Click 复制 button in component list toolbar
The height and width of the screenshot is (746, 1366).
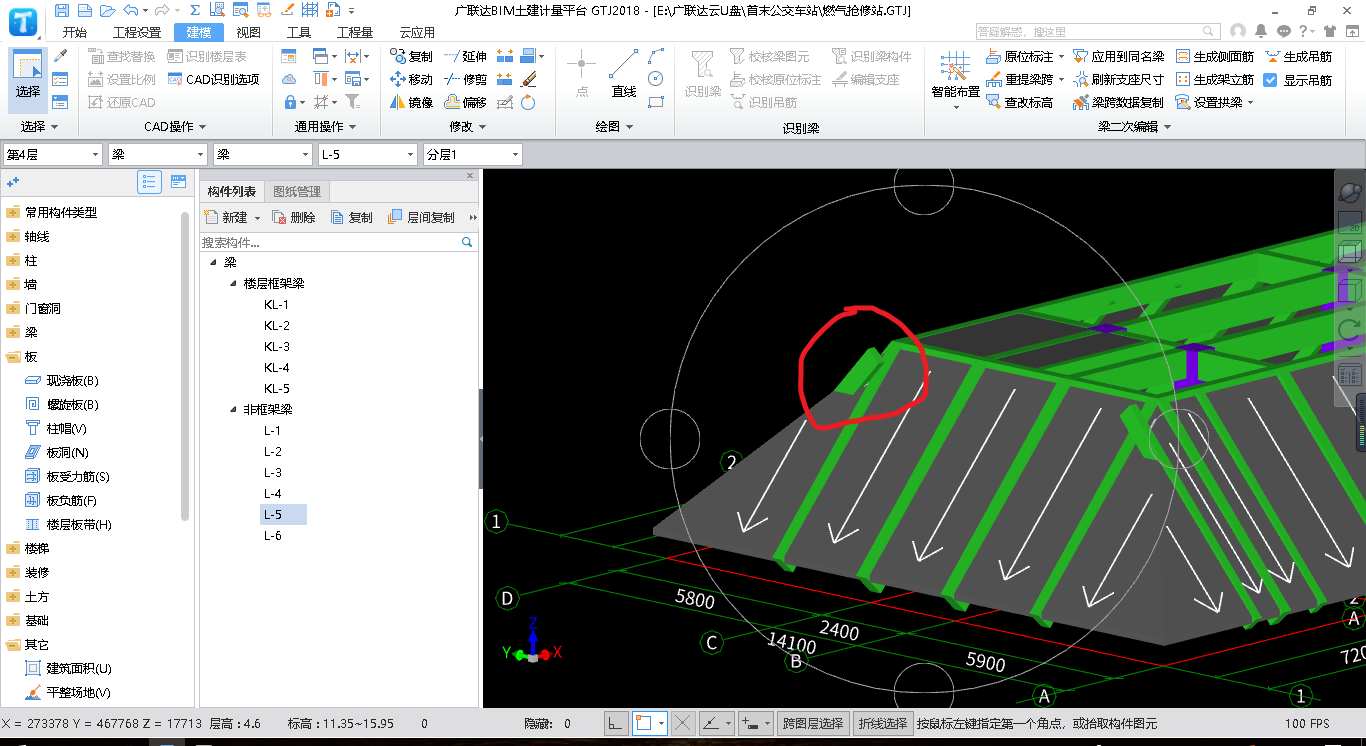[352, 217]
